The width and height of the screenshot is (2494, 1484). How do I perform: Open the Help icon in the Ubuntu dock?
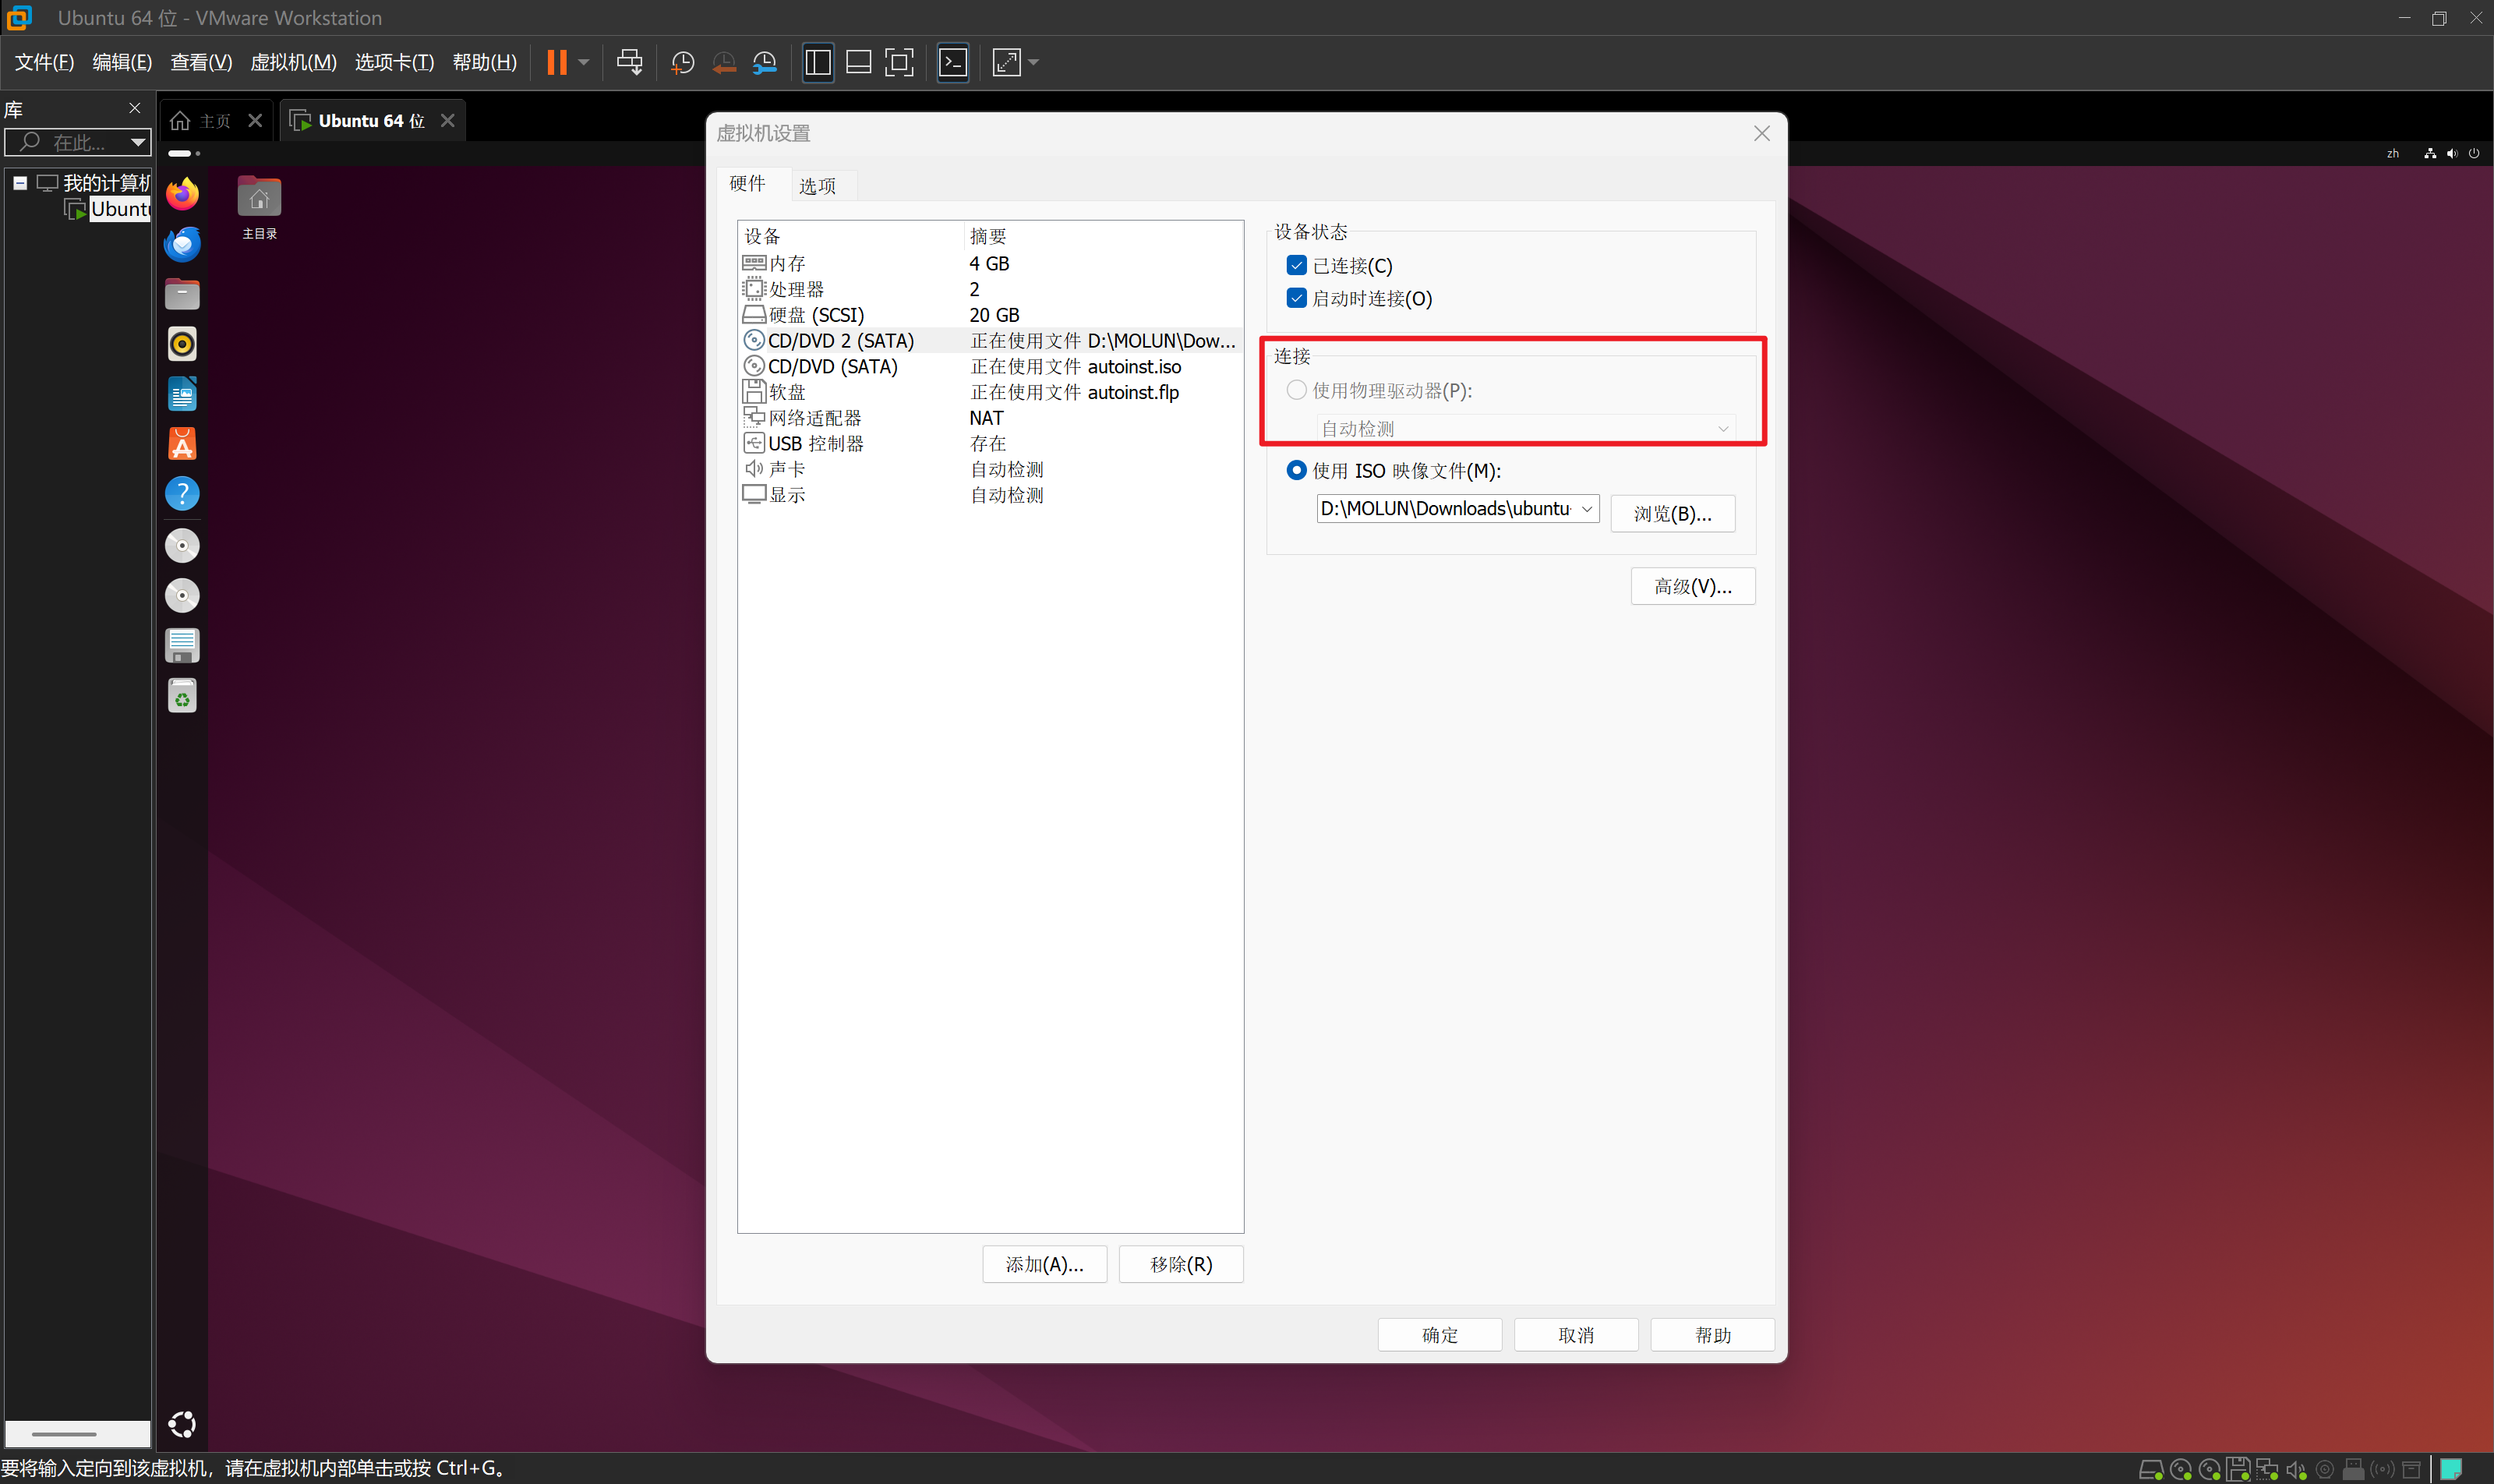pos(182,494)
